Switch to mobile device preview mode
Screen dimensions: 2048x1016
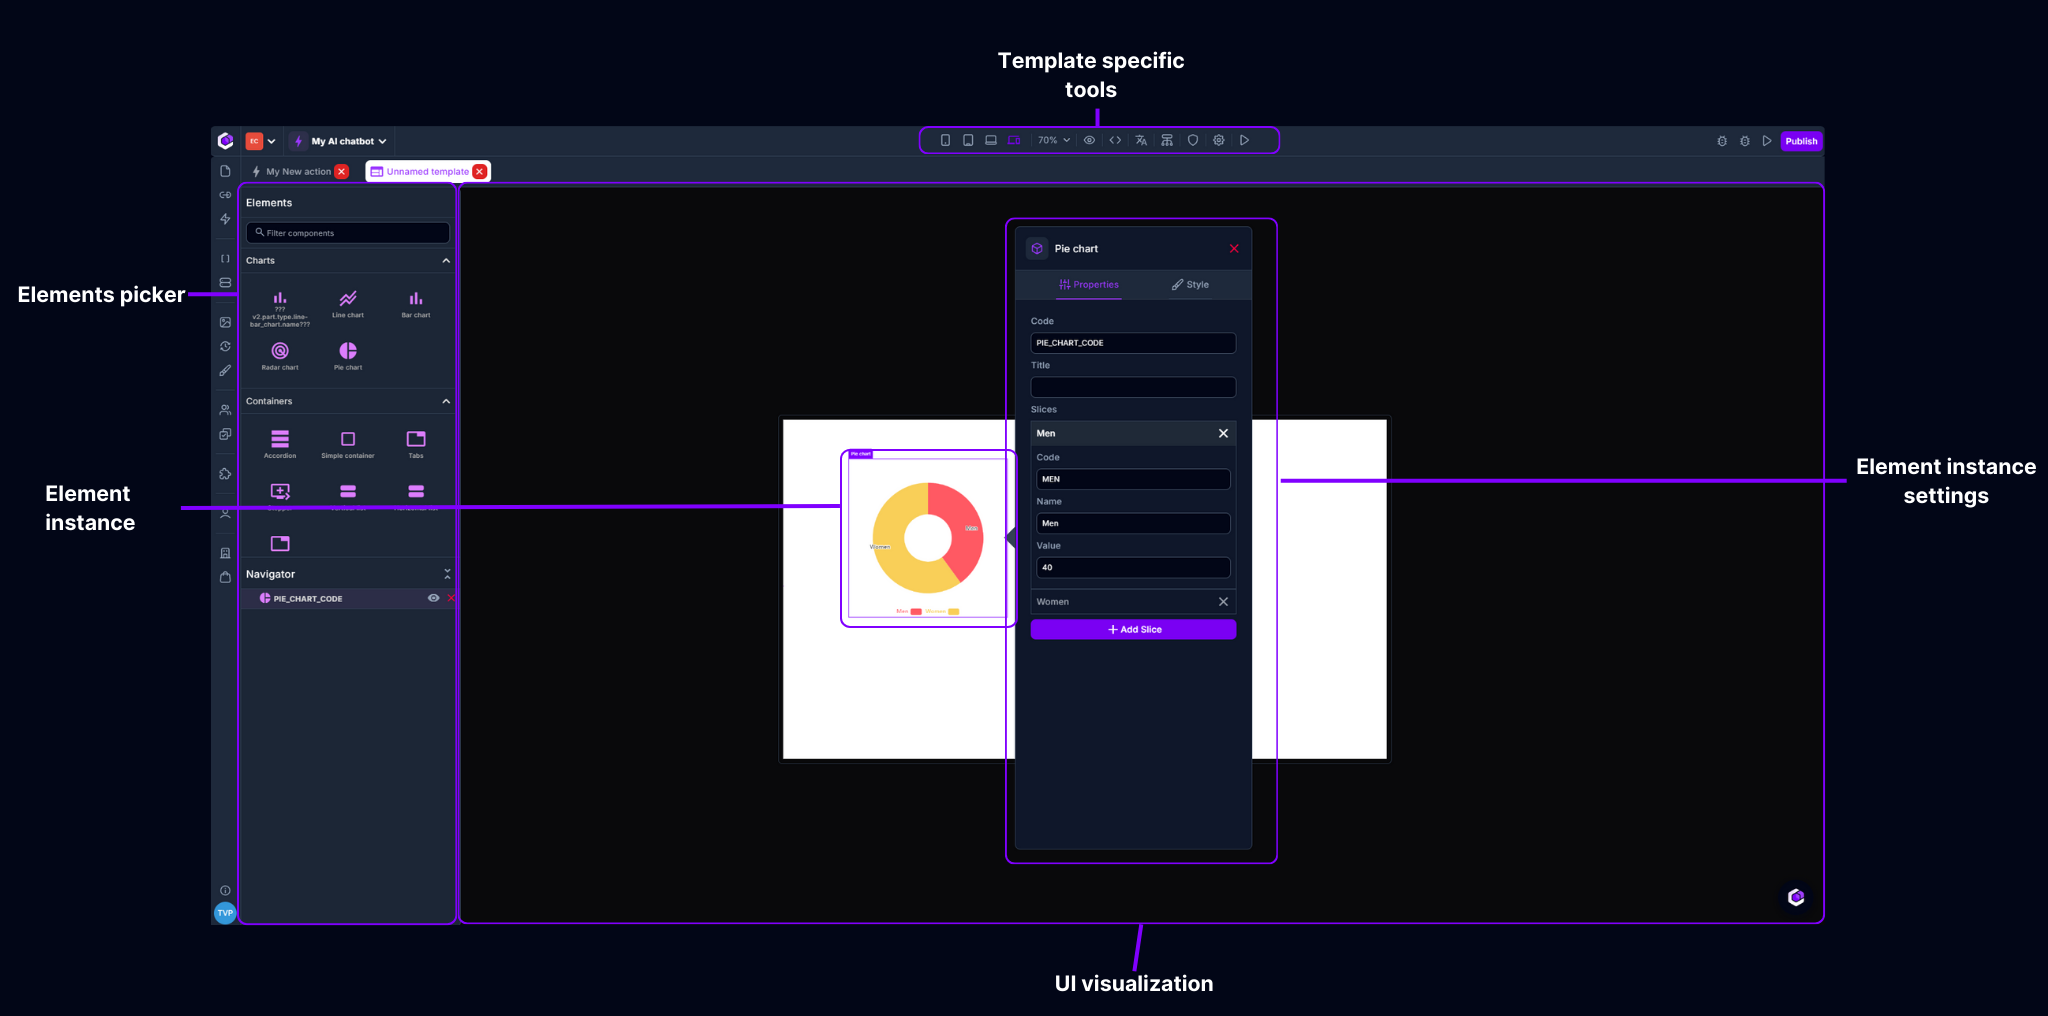tap(946, 140)
